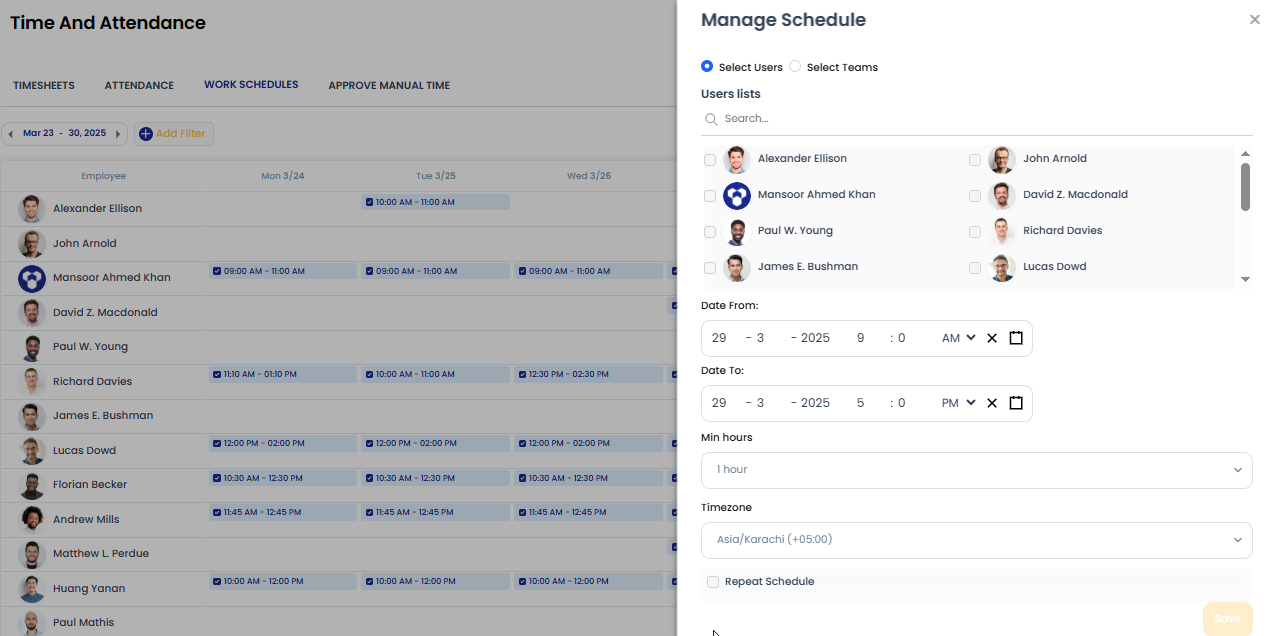
Task: Open the Date To calendar picker icon
Action: (1016, 403)
